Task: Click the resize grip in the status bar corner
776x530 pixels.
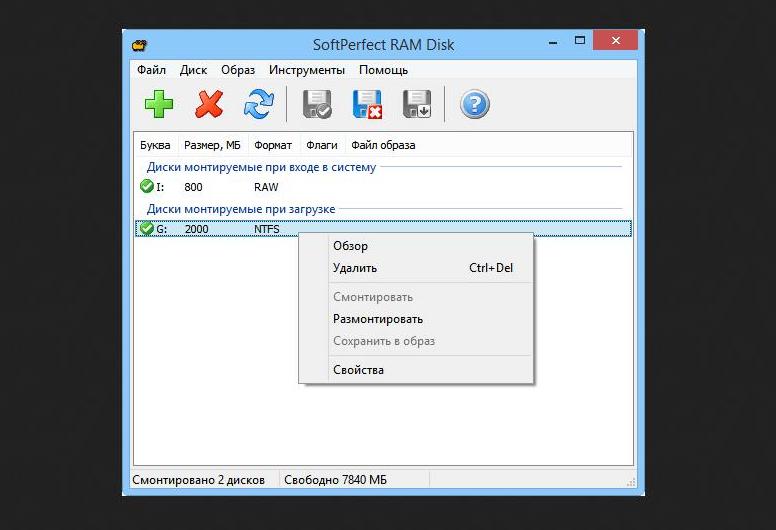Action: click(x=631, y=482)
